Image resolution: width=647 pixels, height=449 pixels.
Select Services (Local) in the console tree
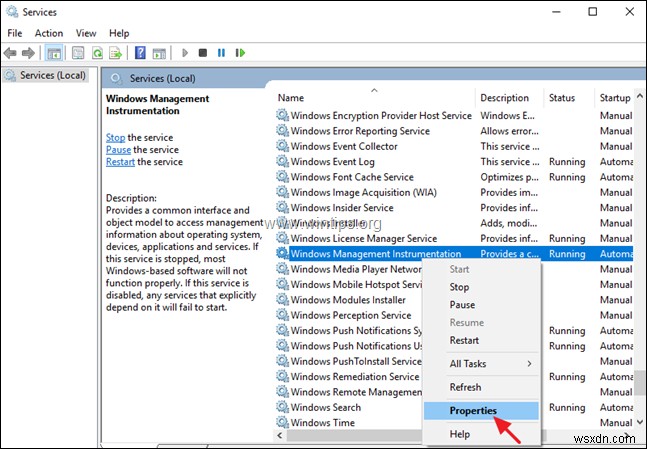[45, 75]
